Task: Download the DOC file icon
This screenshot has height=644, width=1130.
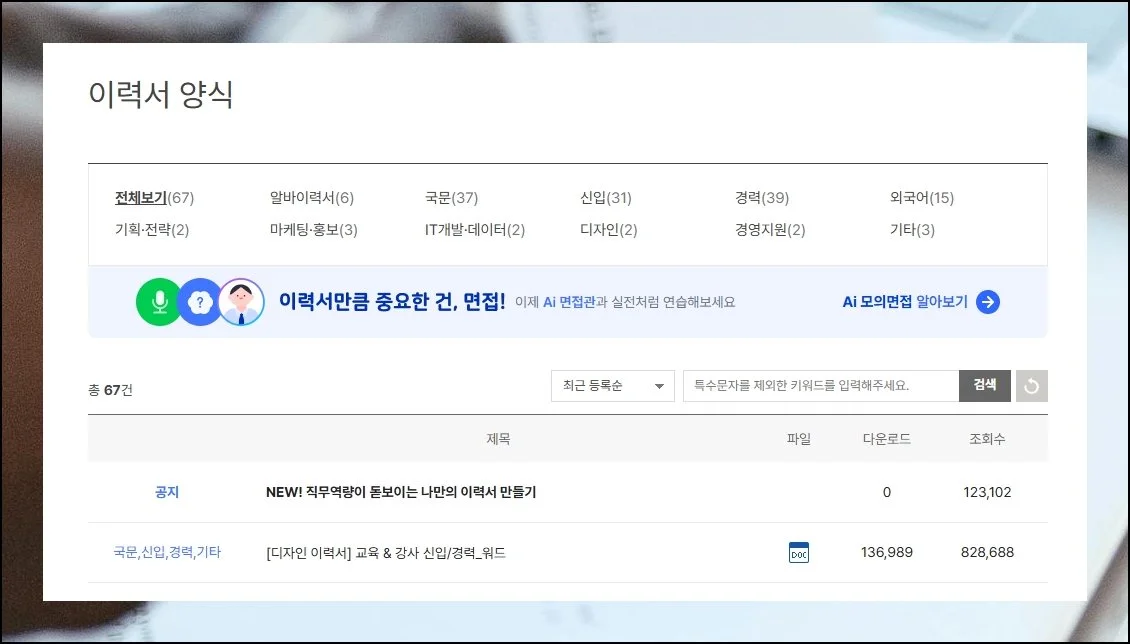Action: point(798,553)
